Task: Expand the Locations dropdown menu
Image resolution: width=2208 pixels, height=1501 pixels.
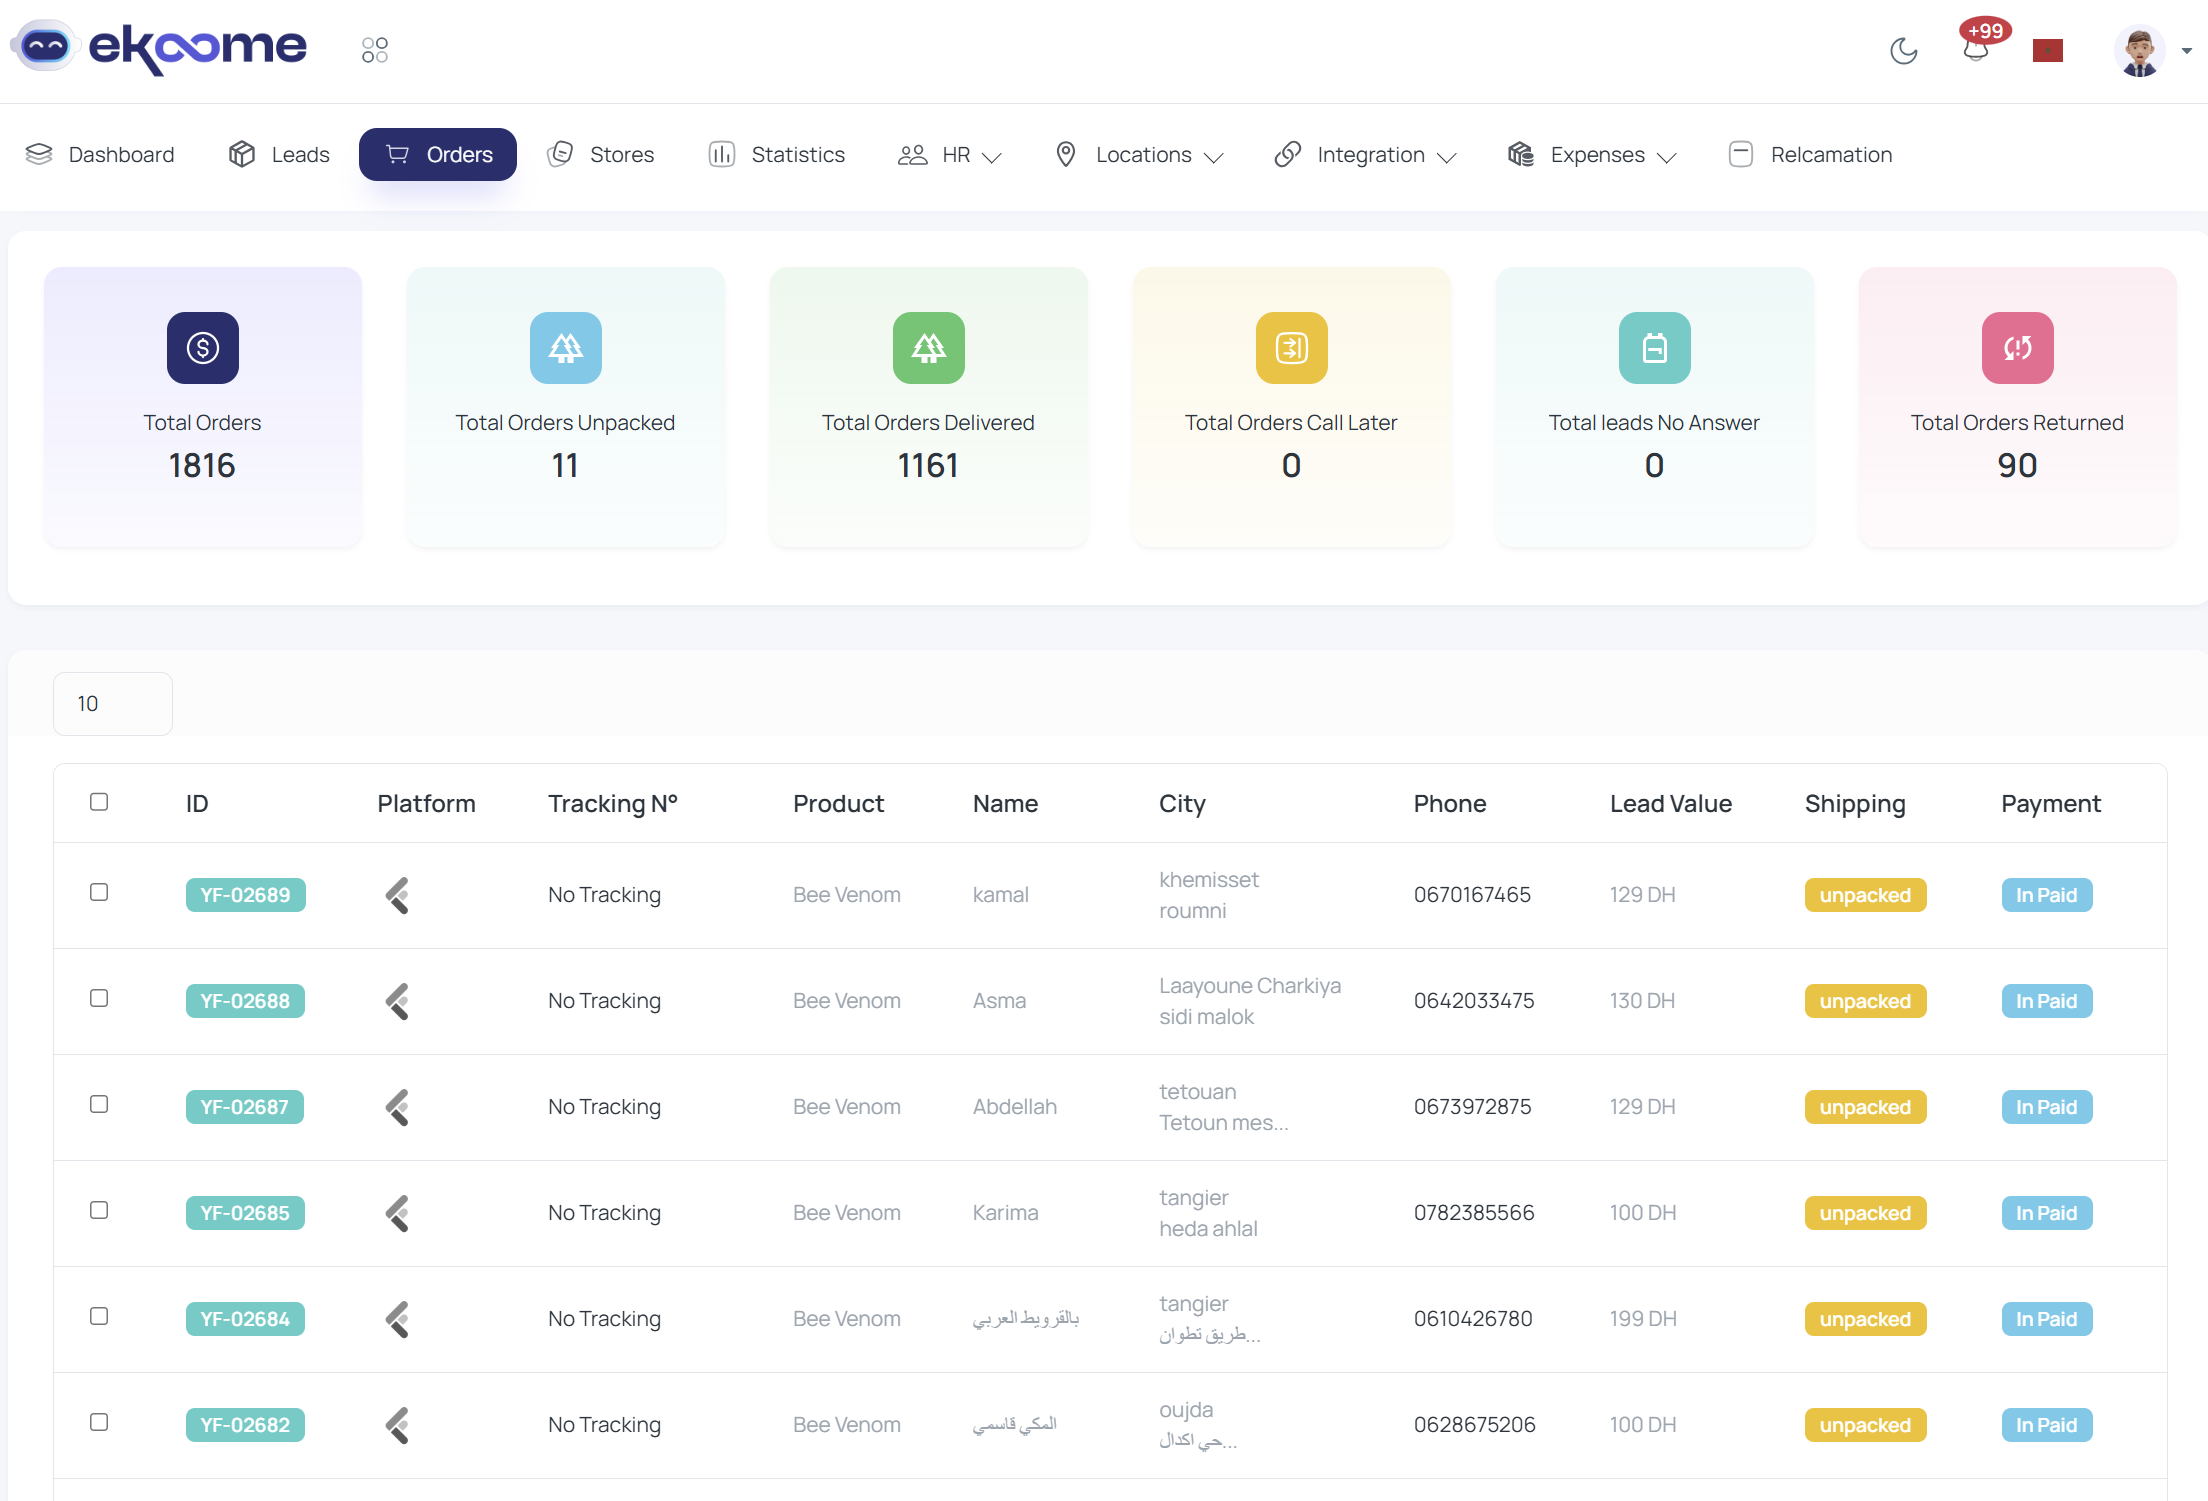Action: coord(1140,155)
